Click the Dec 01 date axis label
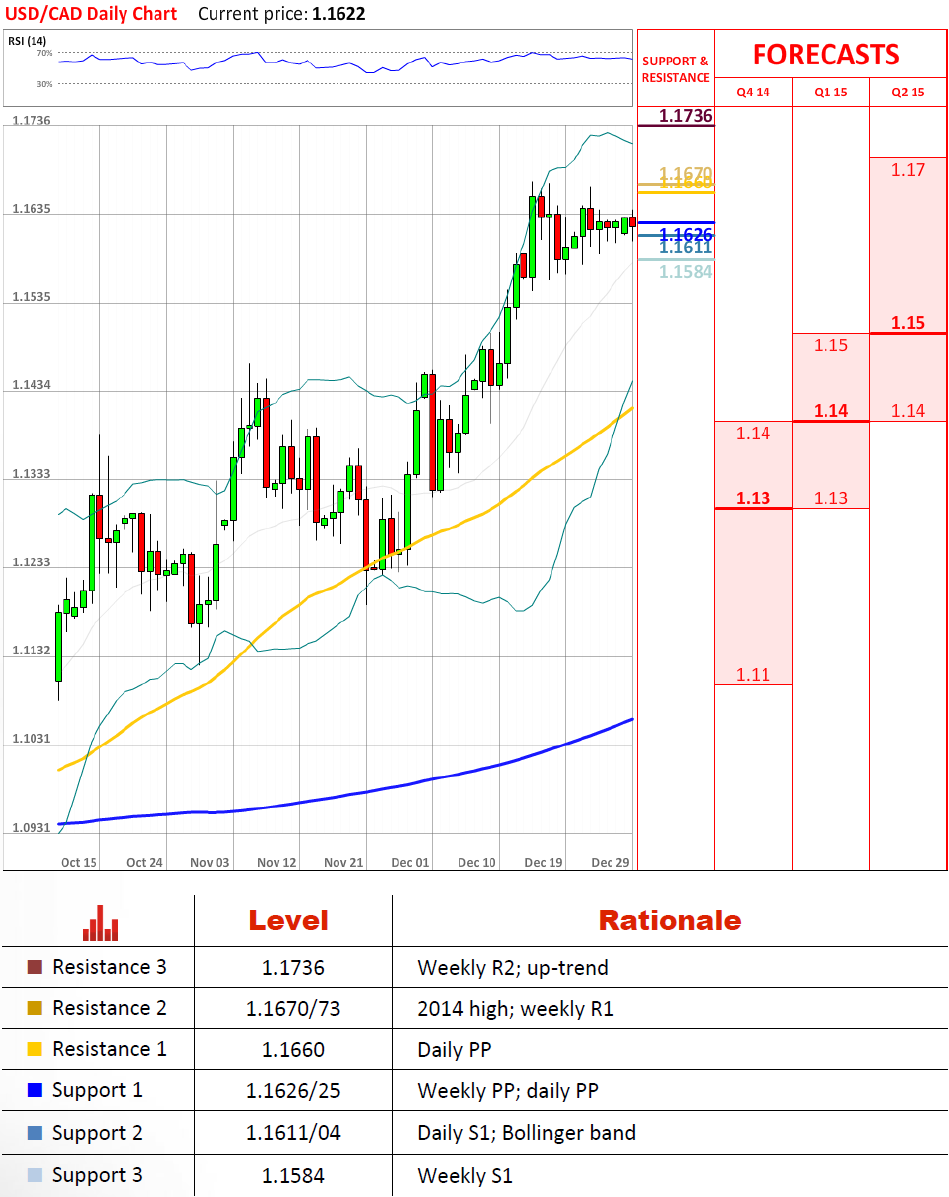 tap(410, 862)
